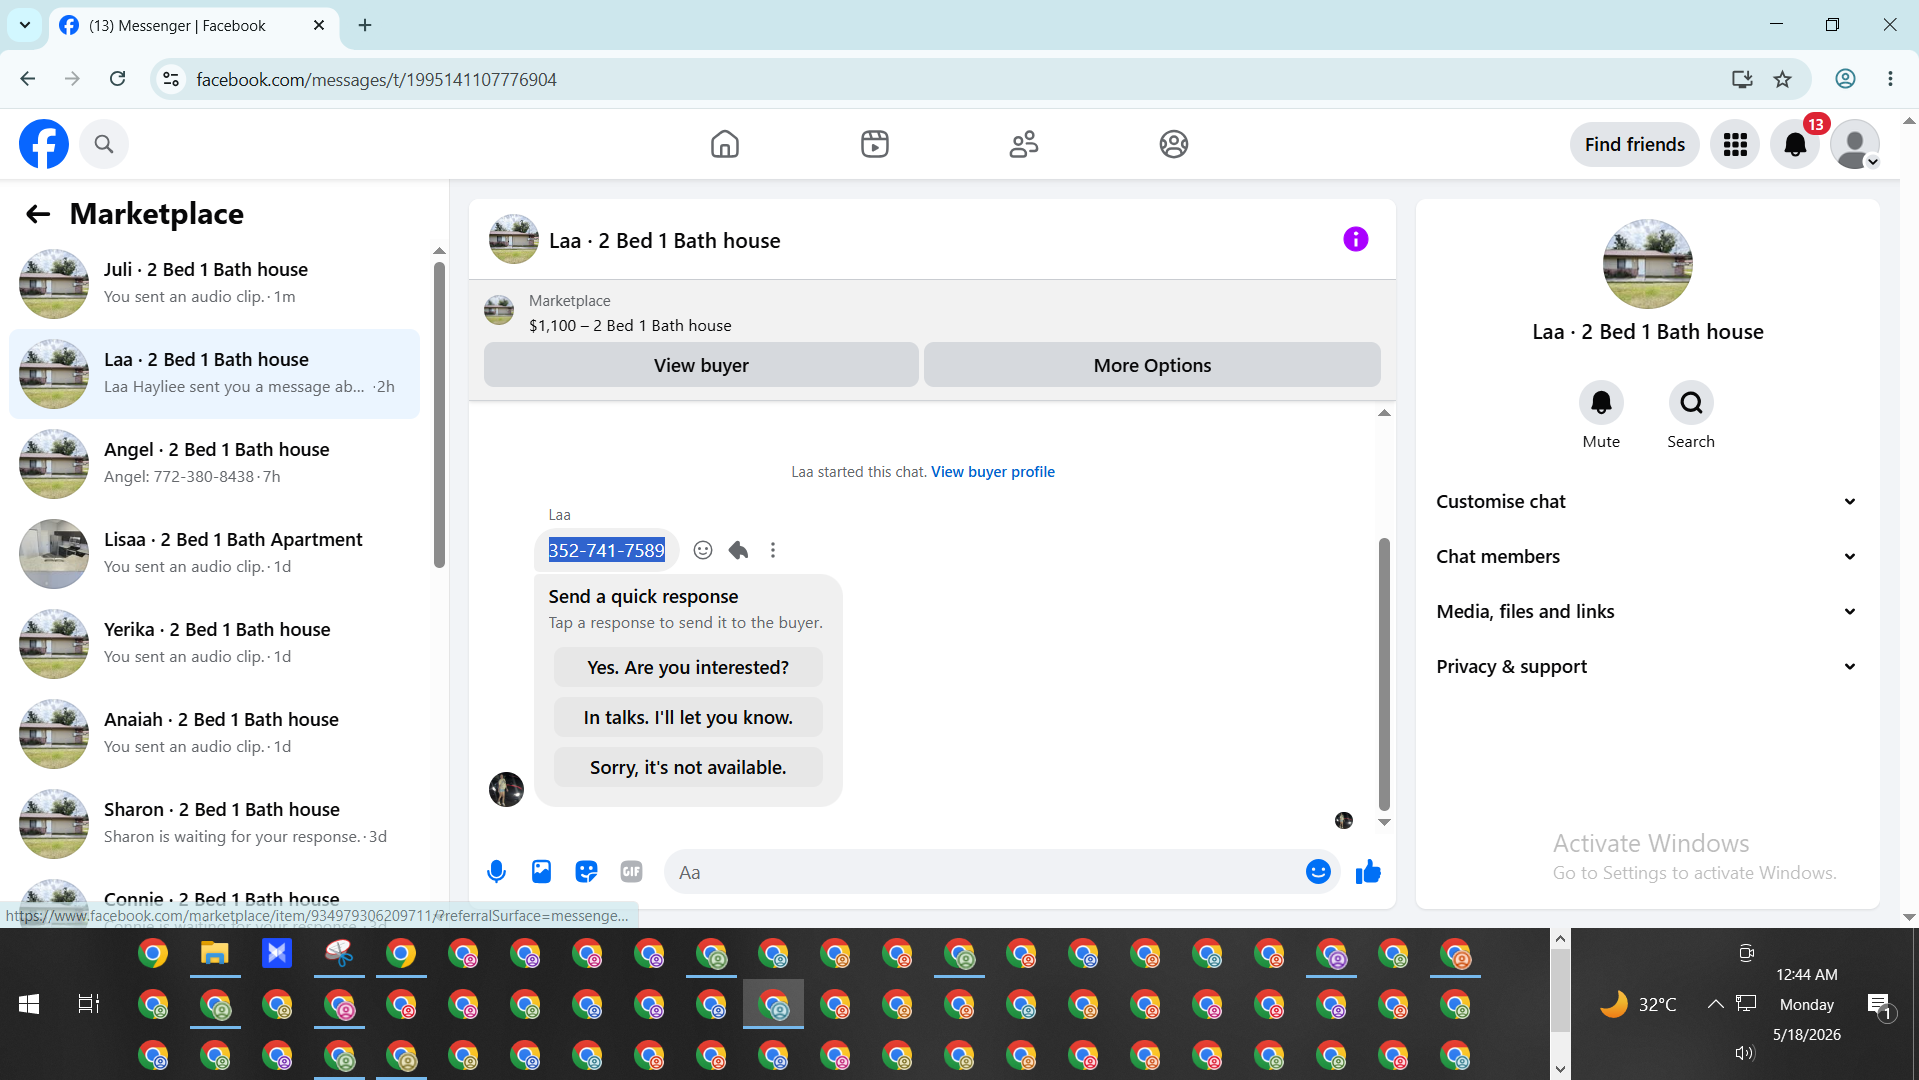Screen dimensions: 1919x1080
Task: Click the house thumbnail in chat header
Action: (514, 239)
